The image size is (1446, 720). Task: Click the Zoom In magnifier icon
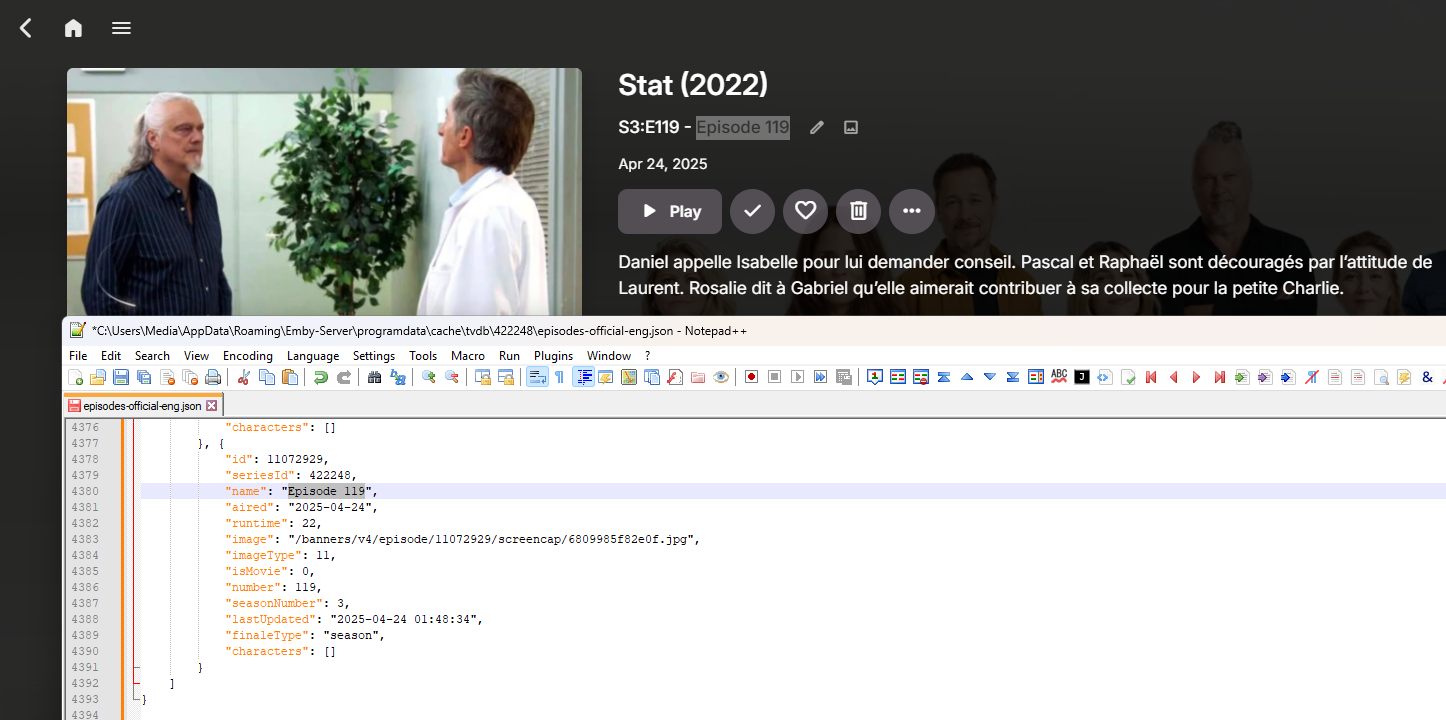pos(429,377)
